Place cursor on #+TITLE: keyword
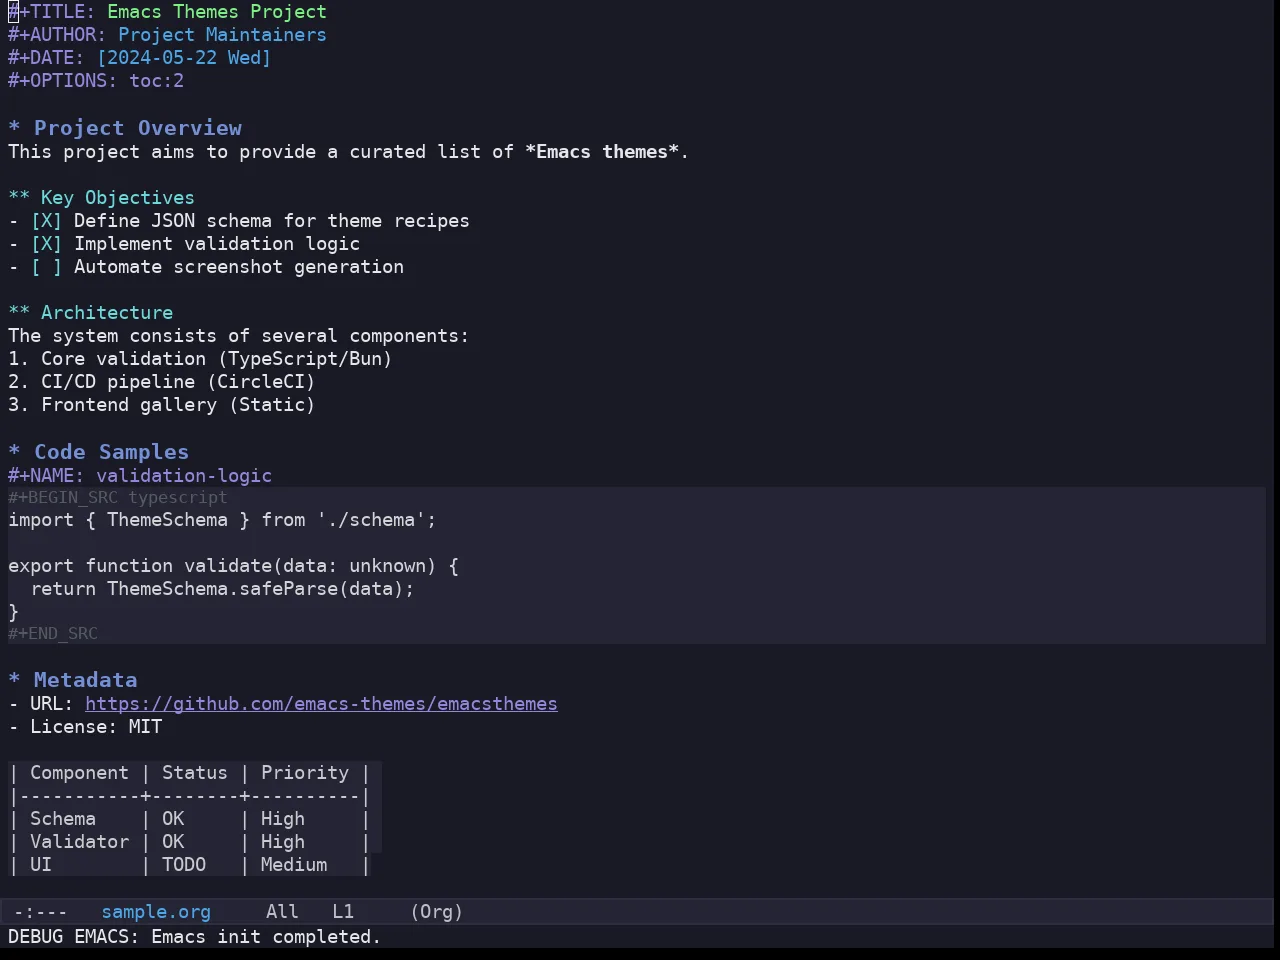Image resolution: width=1280 pixels, height=960 pixels. pyautogui.click(x=52, y=12)
